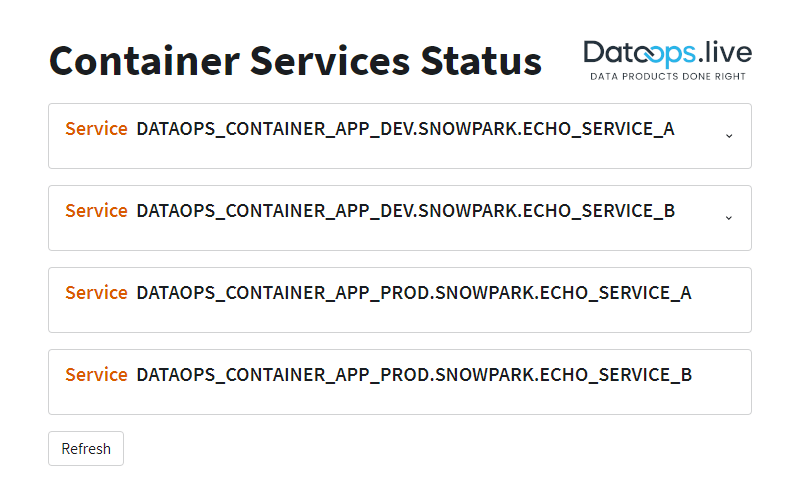Select DATAOPS_CONTAINER_APP_PROD.SNOWPARK.ECHO_SERVICE_A service name
This screenshot has height=500, width=800.
pos(413,293)
